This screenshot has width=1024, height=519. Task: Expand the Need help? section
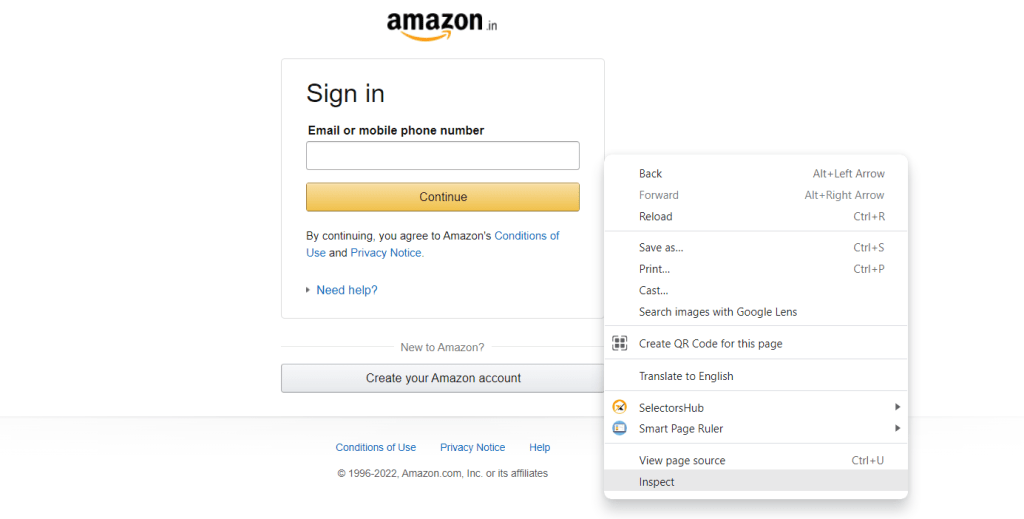(346, 290)
